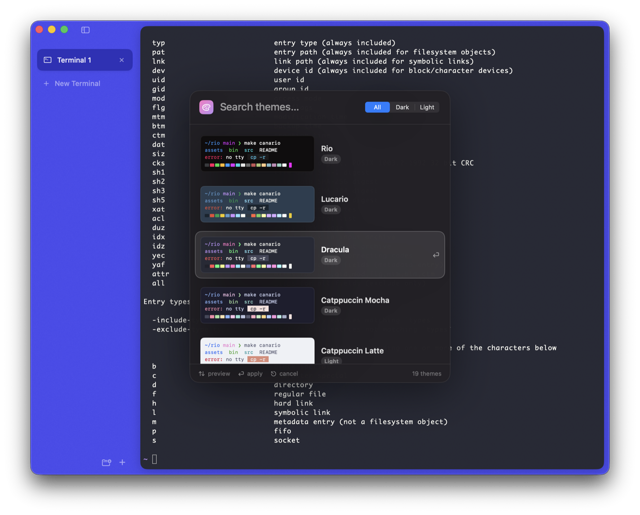Click the terminal icon in Terminal 1 tab
Image resolution: width=640 pixels, height=515 pixels.
tap(48, 60)
